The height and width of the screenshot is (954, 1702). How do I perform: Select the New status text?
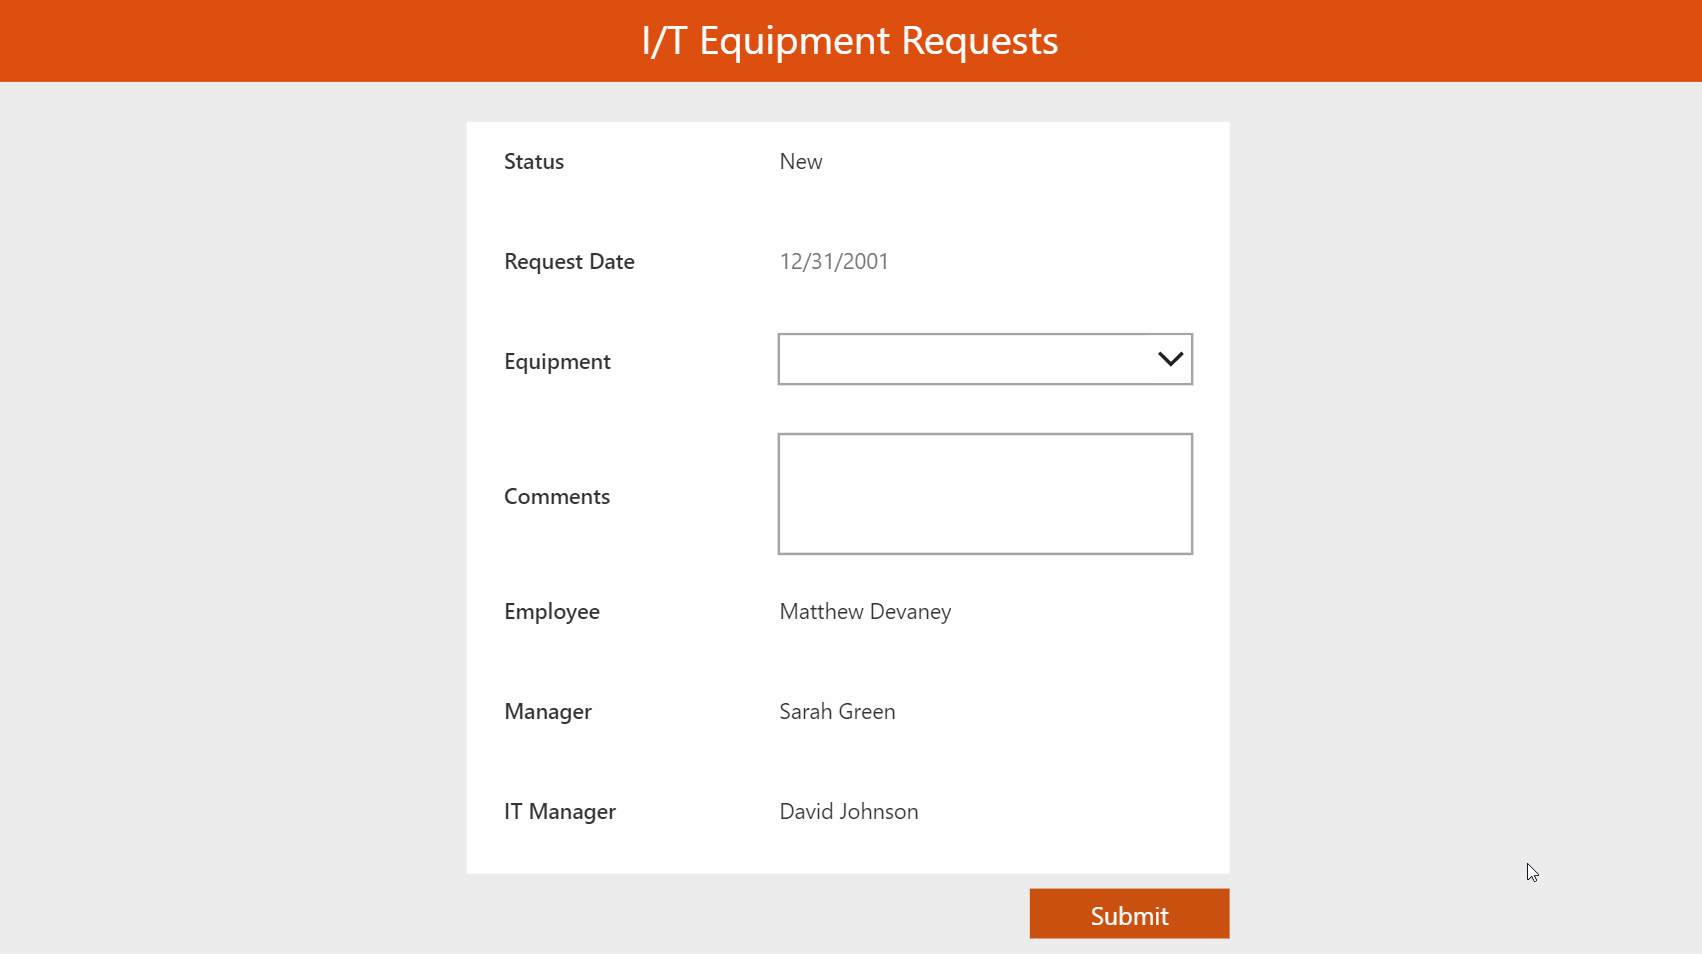(800, 161)
